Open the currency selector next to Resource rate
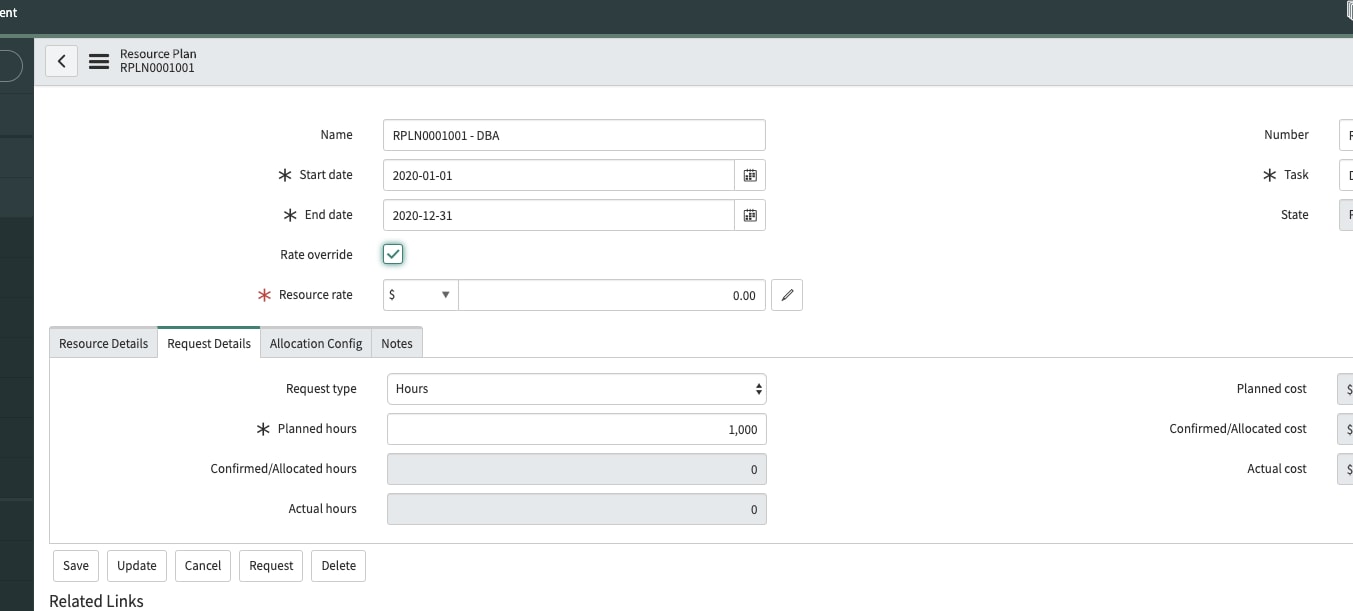The height and width of the screenshot is (611, 1353). coord(419,294)
